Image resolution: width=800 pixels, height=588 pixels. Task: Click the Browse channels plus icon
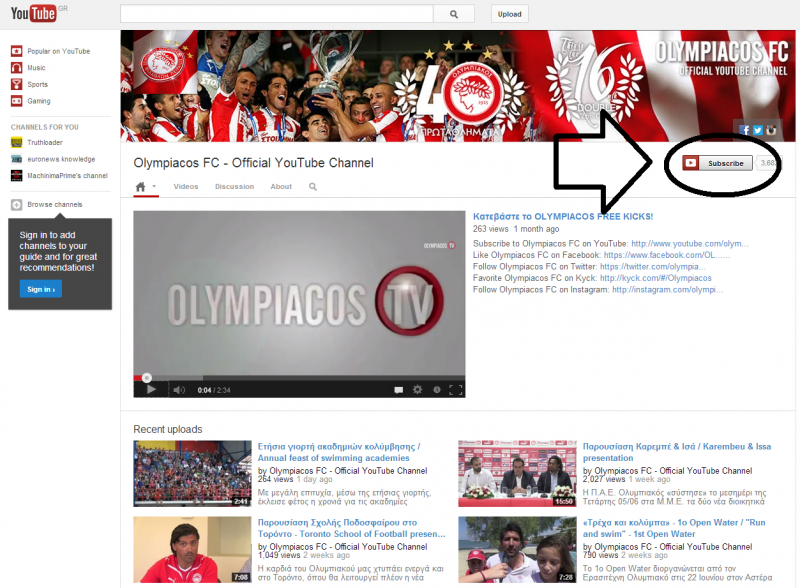point(16,205)
